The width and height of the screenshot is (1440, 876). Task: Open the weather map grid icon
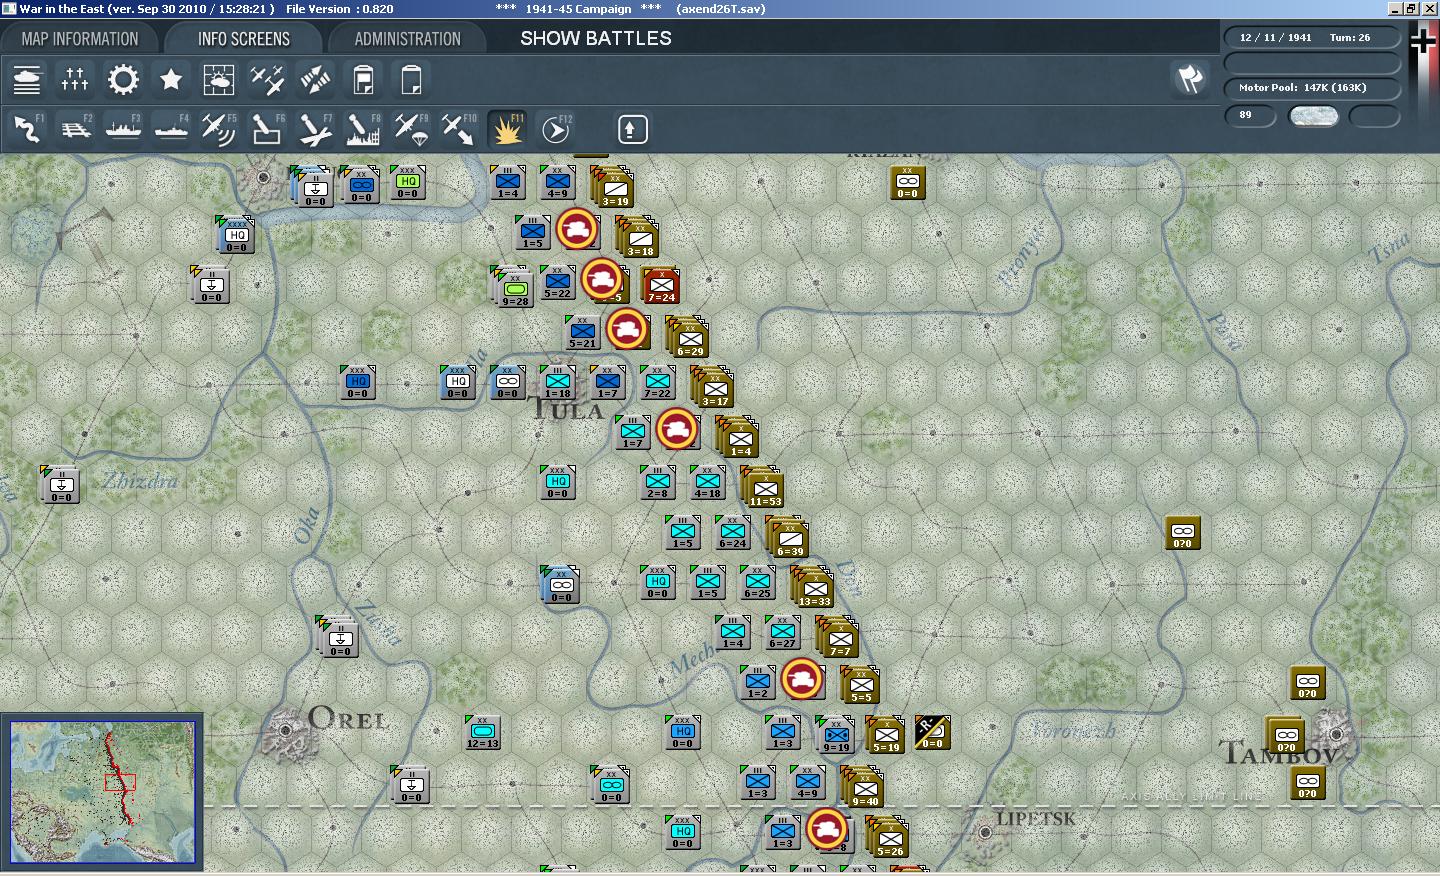point(219,79)
